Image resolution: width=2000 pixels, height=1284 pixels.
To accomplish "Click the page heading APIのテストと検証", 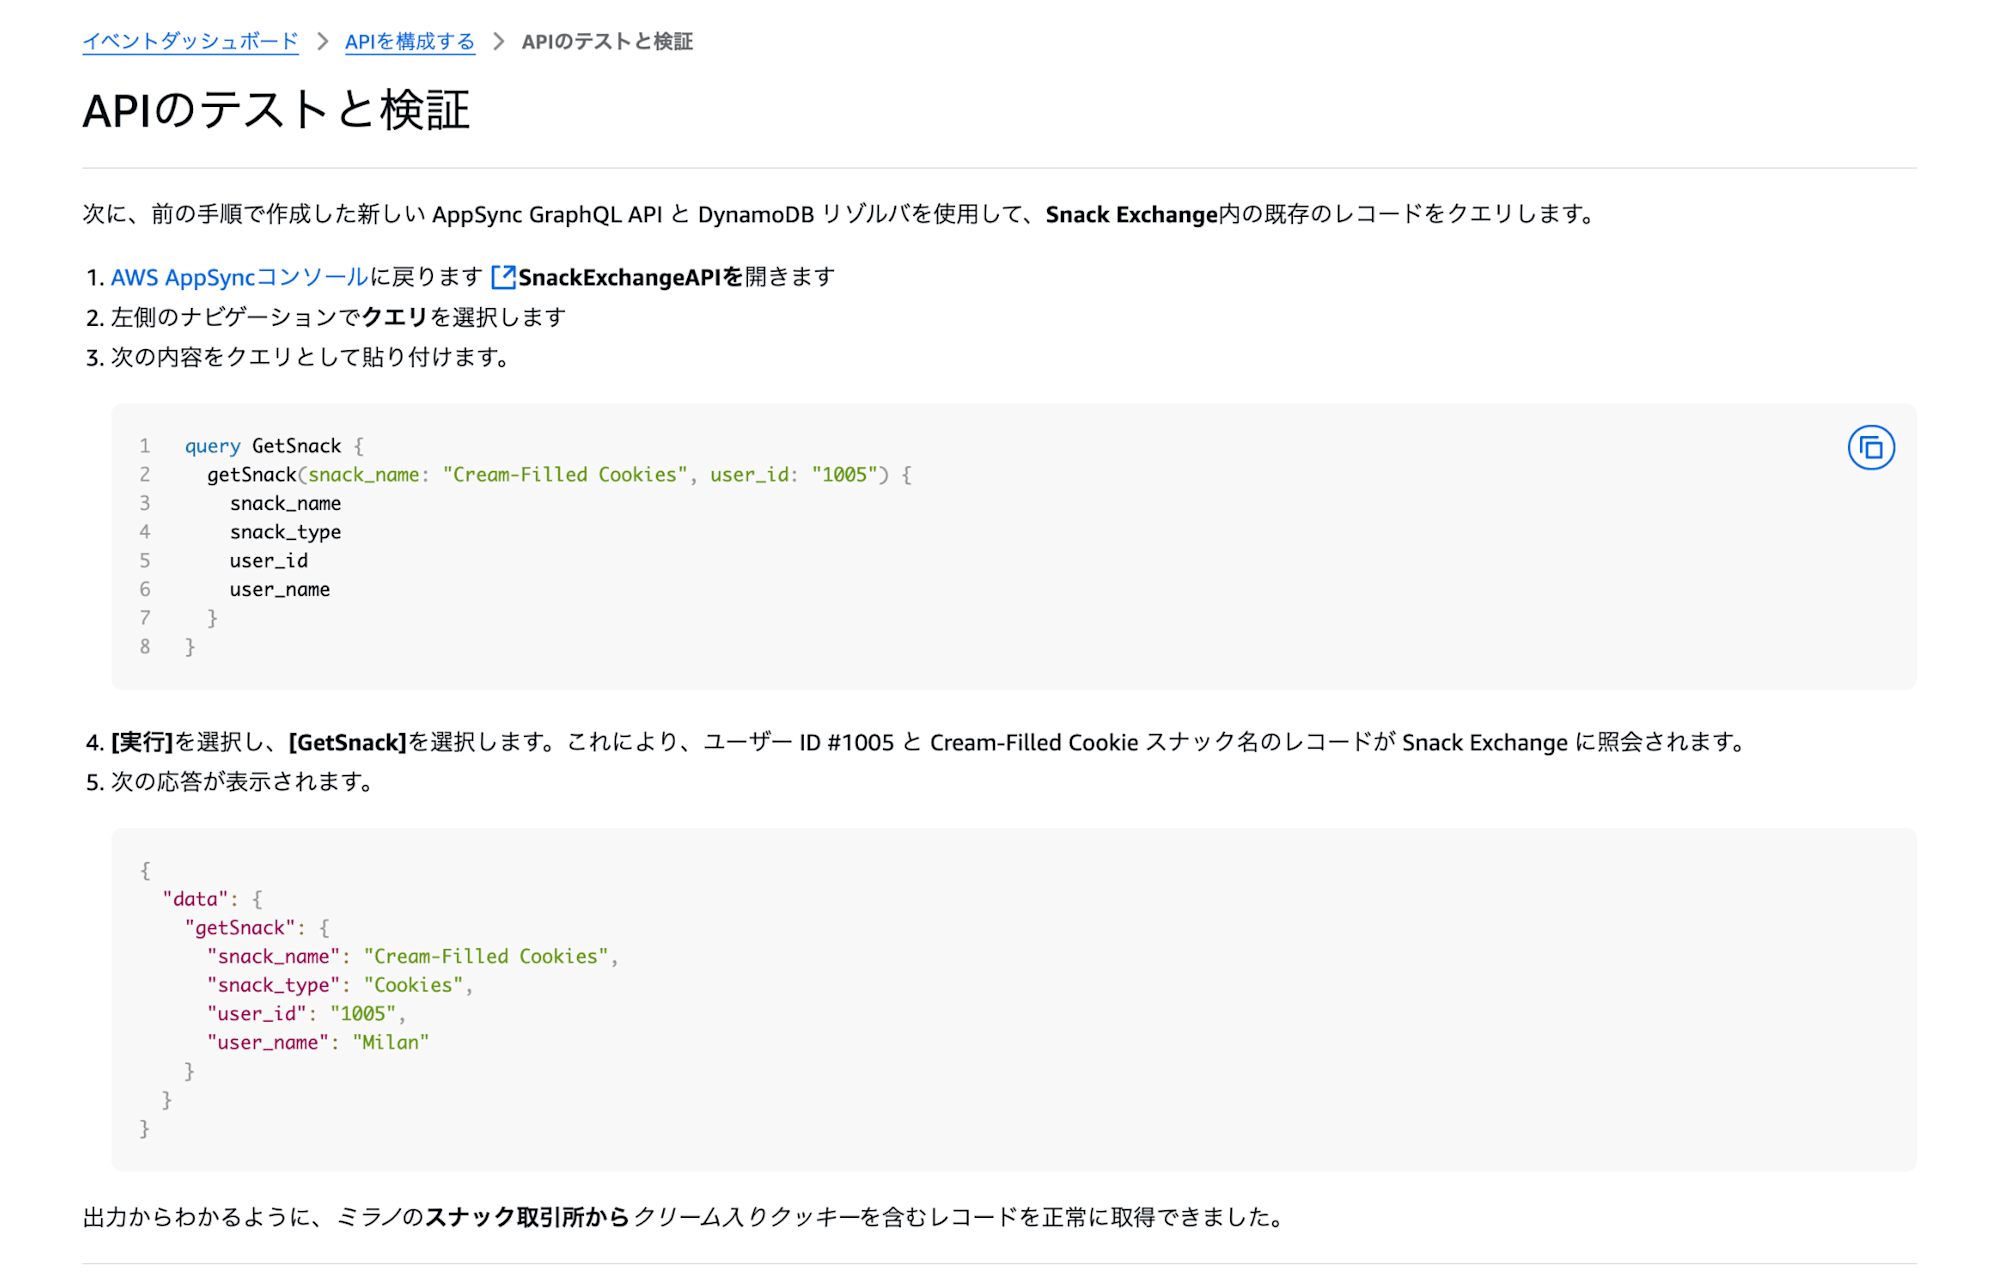I will [x=276, y=110].
